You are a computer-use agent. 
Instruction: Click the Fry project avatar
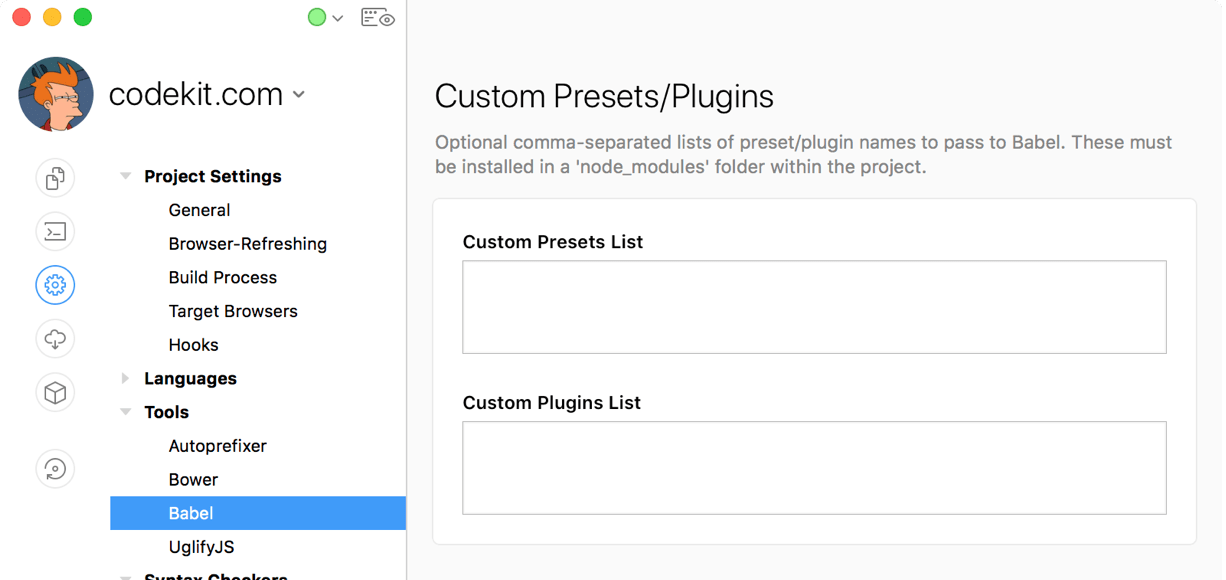point(56,94)
